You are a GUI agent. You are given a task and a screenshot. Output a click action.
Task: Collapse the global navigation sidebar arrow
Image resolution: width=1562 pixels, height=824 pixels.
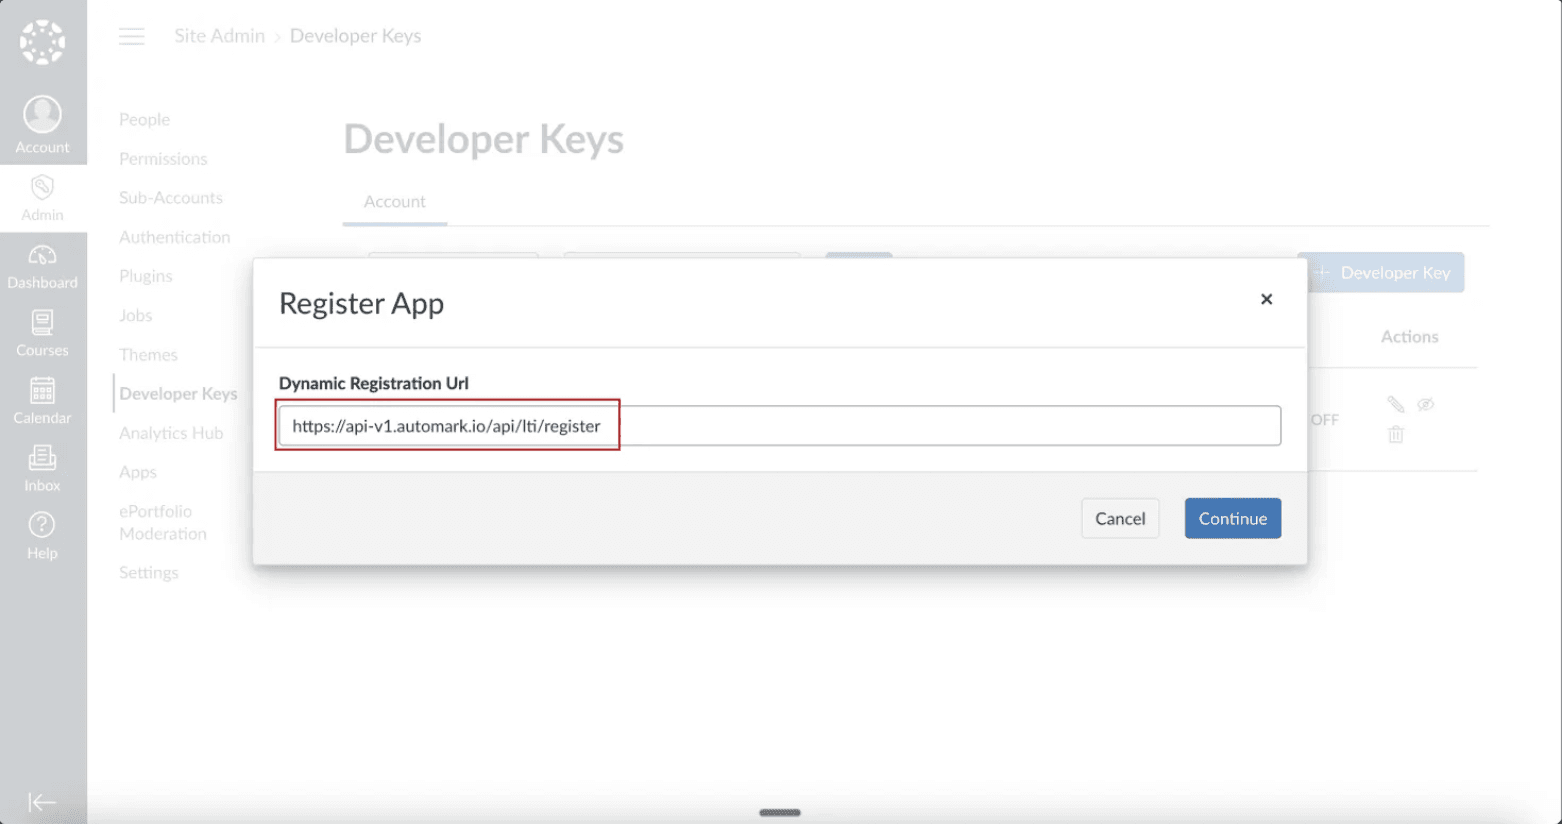pos(42,802)
